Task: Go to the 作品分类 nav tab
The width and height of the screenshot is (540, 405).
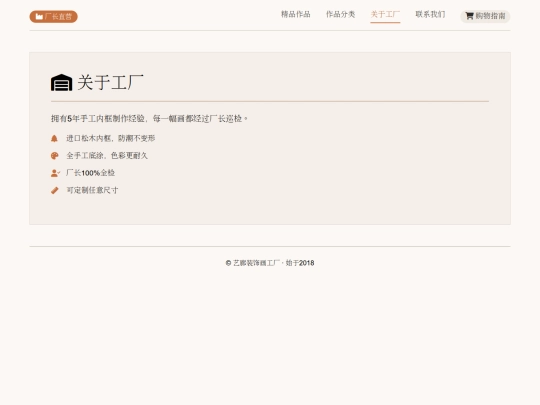Action: point(340,14)
